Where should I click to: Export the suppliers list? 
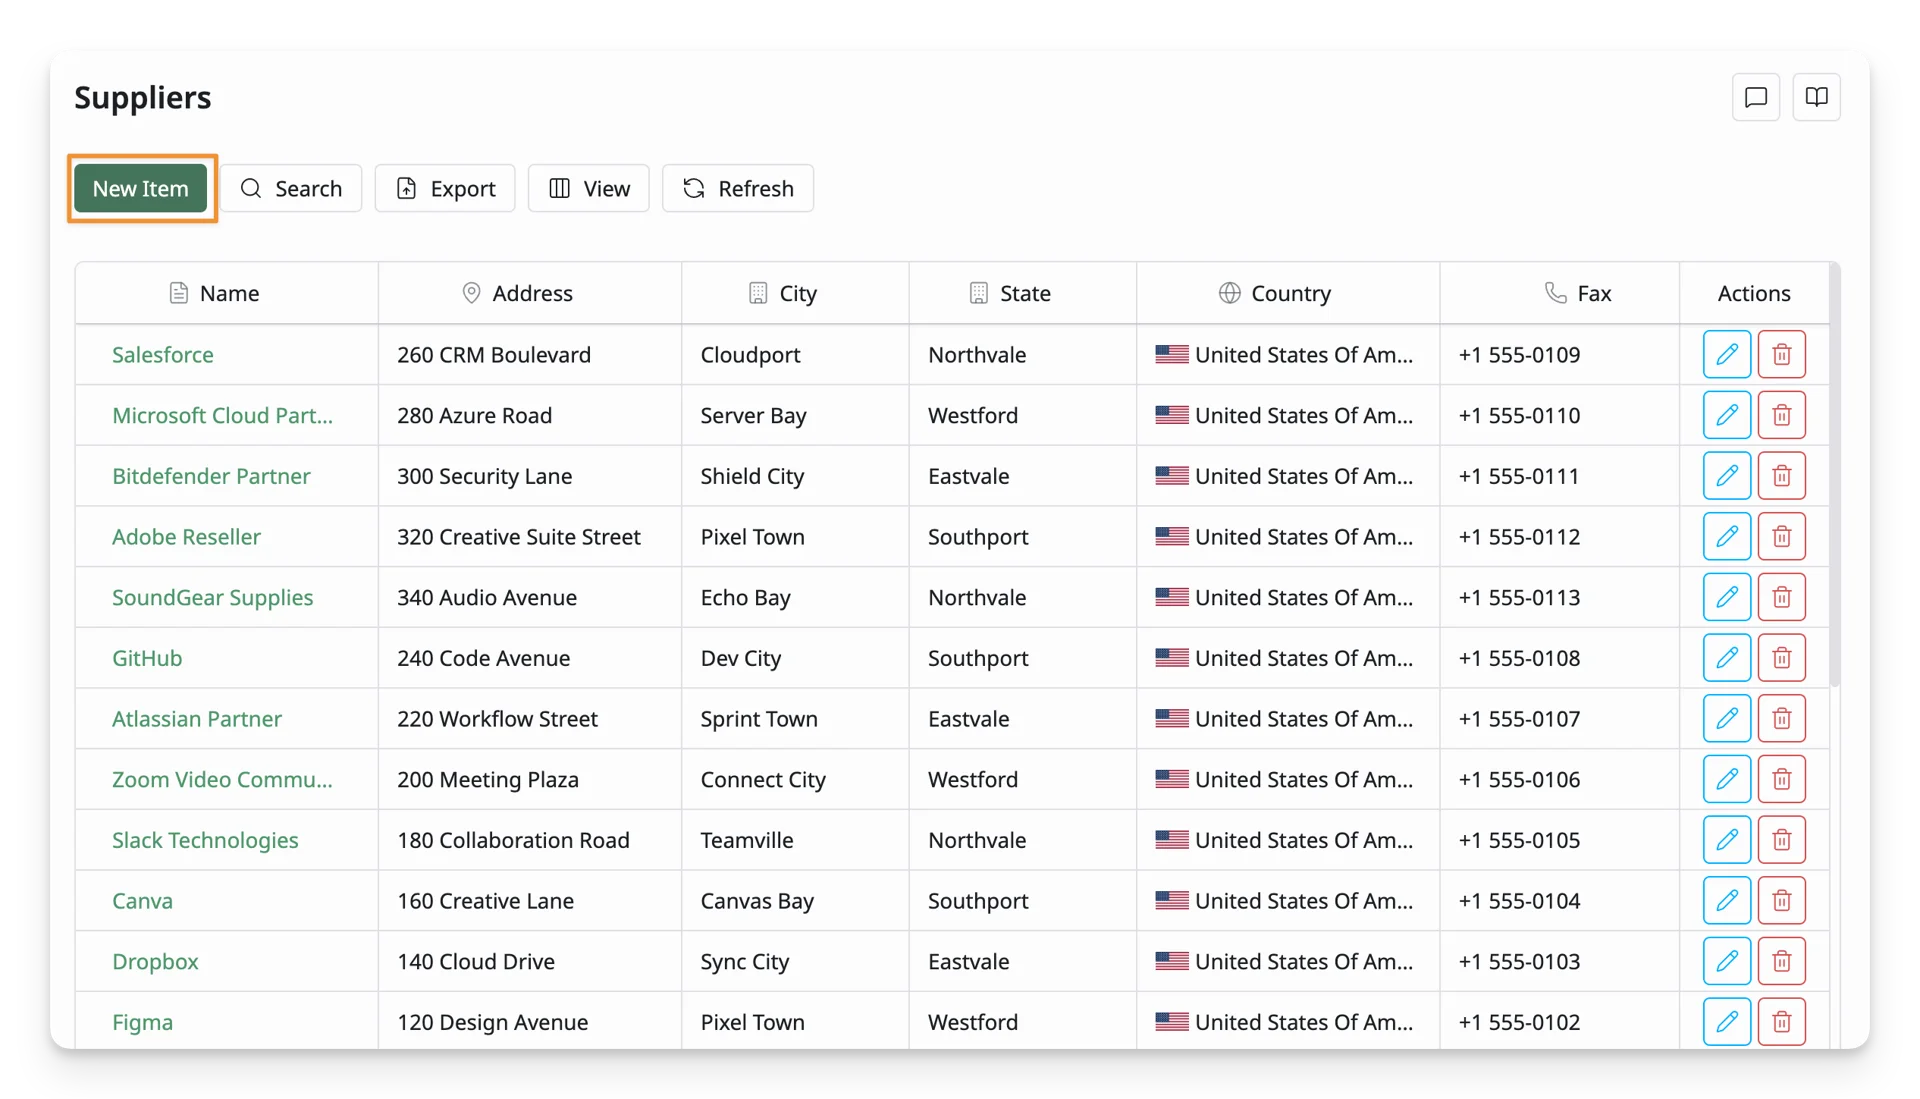pyautogui.click(x=445, y=188)
